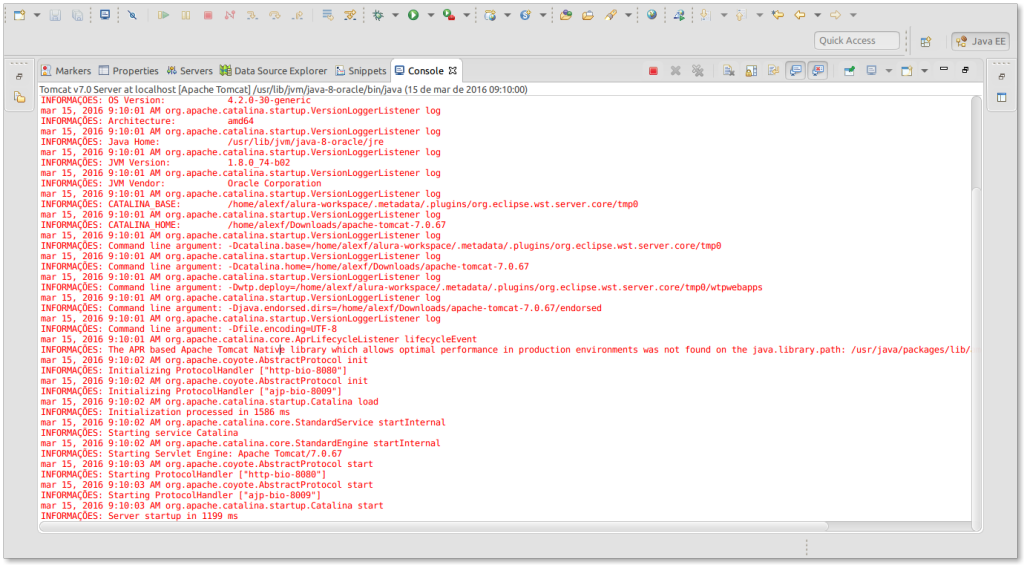Click the Forward navigation arrow
This screenshot has width=1024, height=565.
point(835,14)
